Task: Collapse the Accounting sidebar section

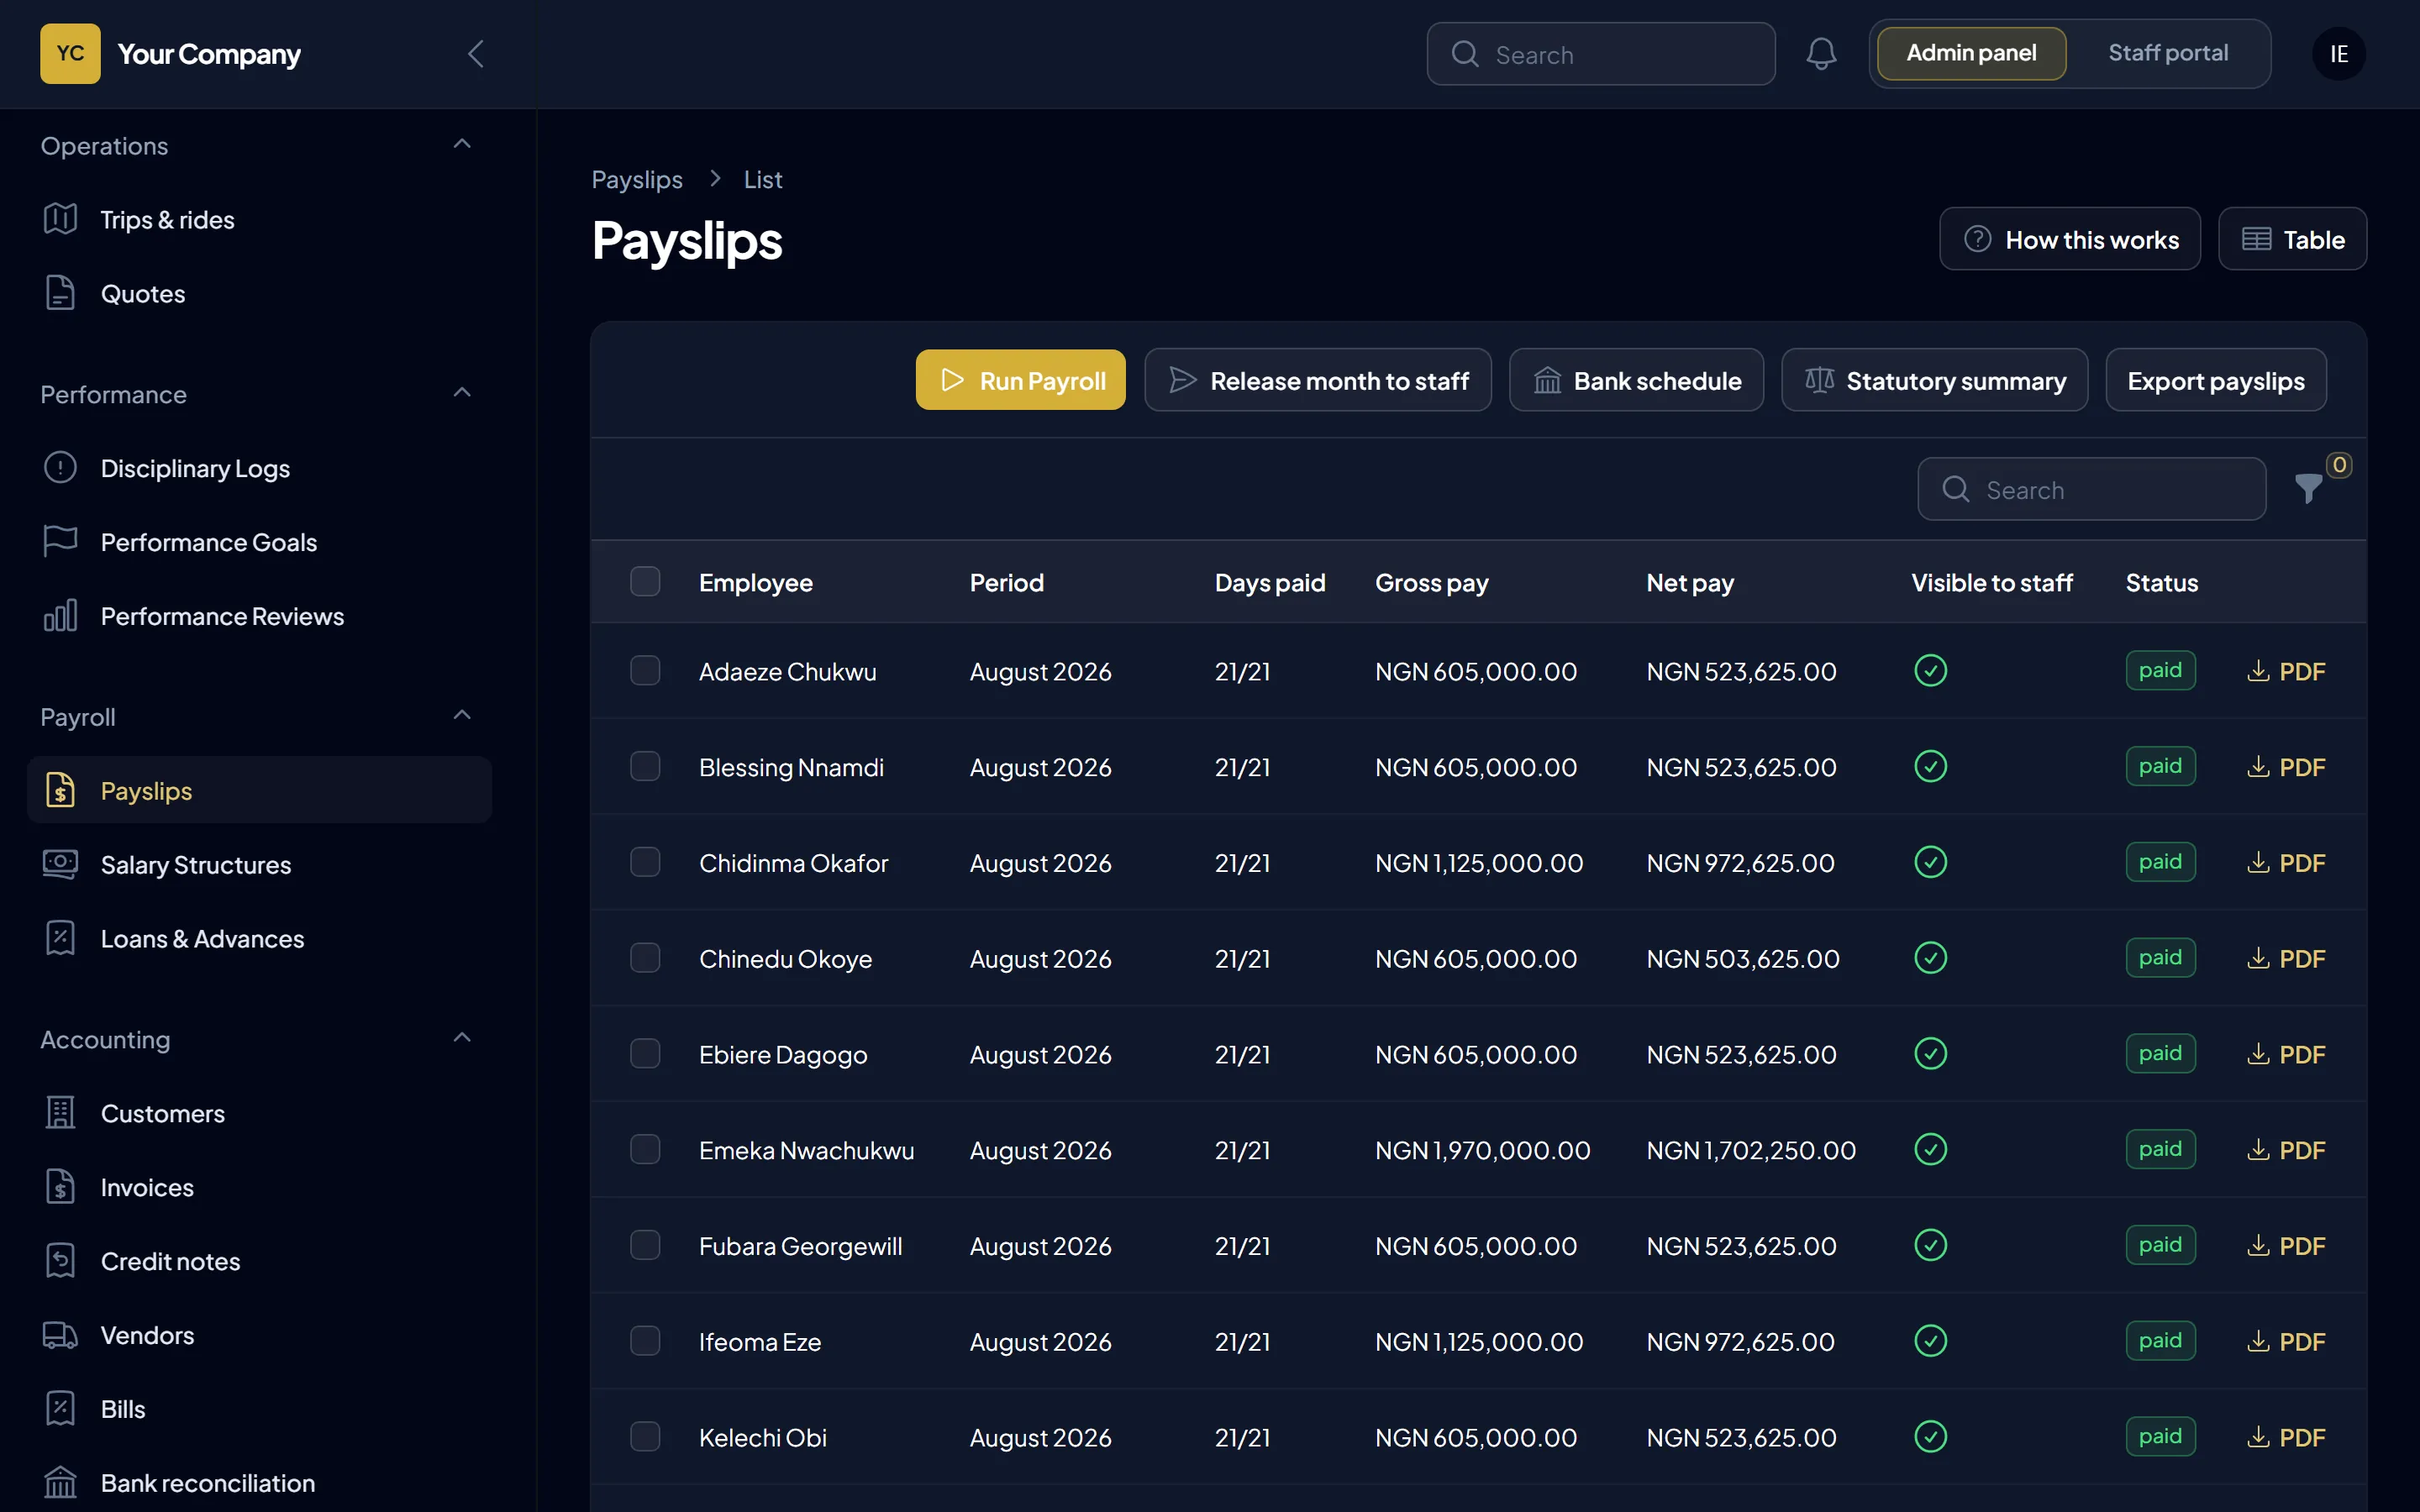Action: pos(462,1038)
